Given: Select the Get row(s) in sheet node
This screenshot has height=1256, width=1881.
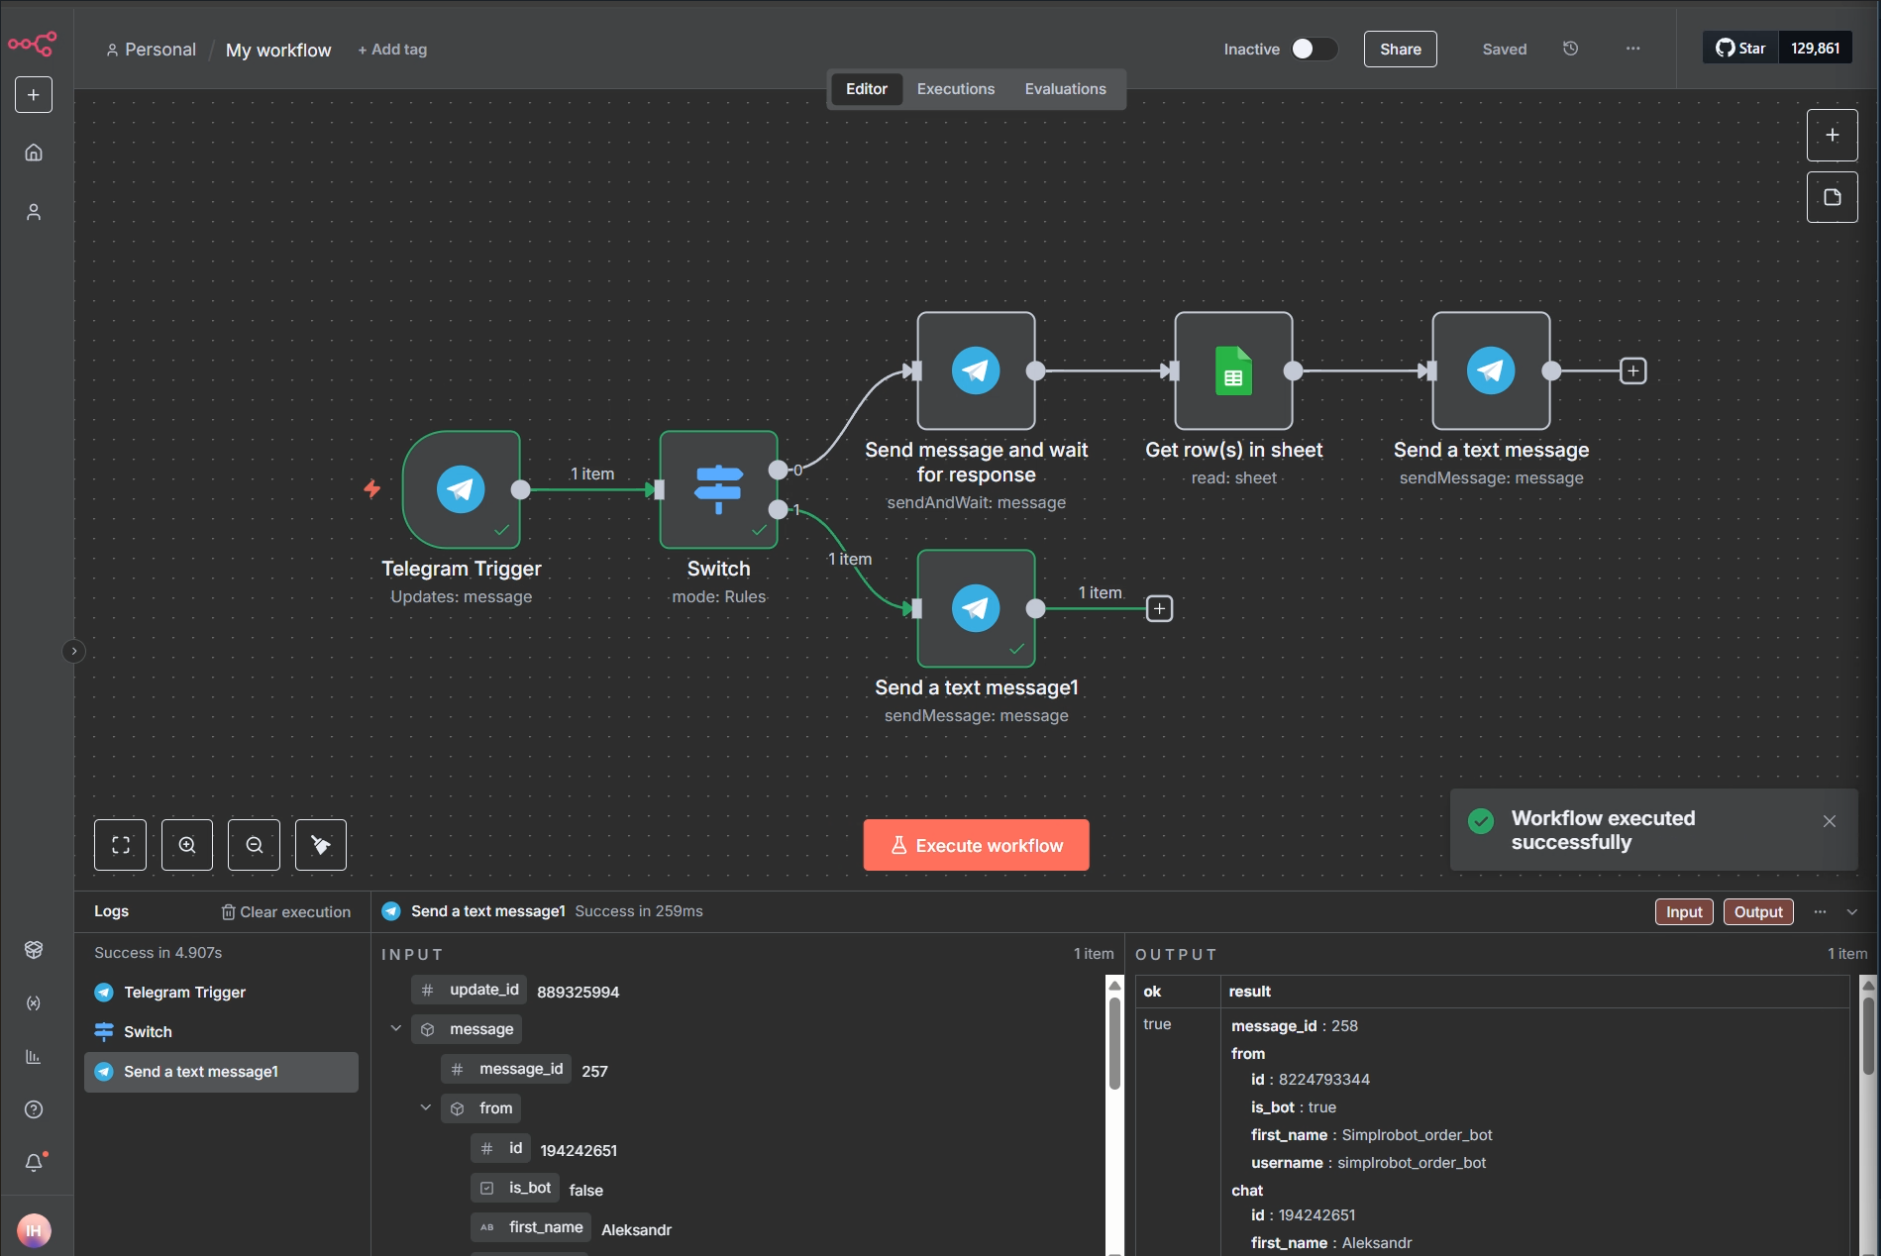Looking at the screenshot, I should point(1233,371).
